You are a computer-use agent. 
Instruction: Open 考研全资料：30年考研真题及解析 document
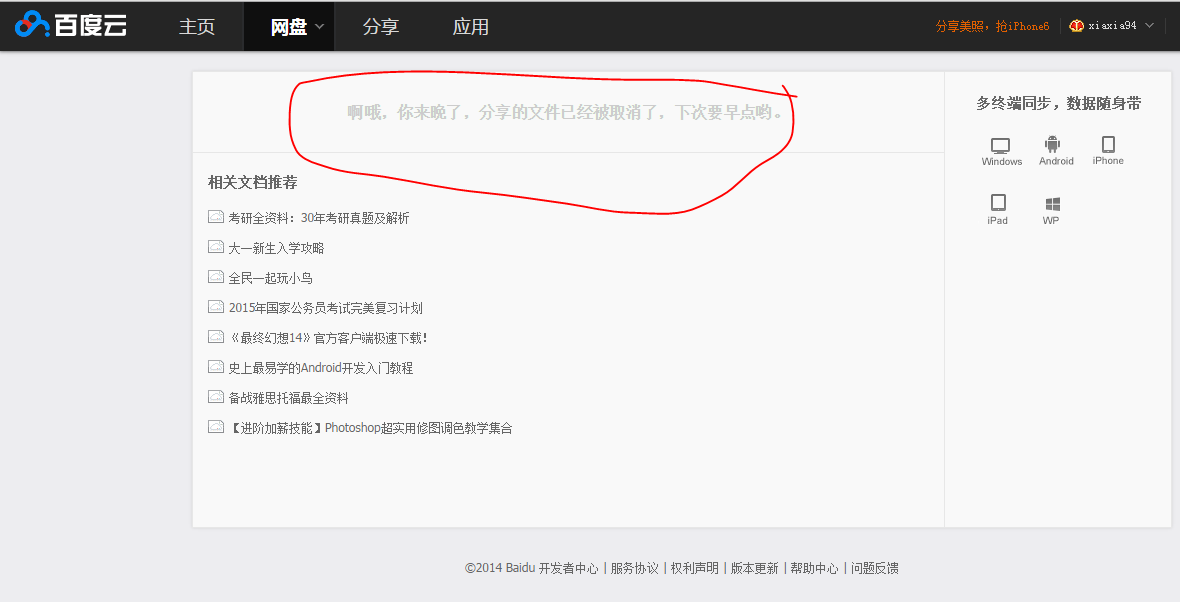point(318,218)
